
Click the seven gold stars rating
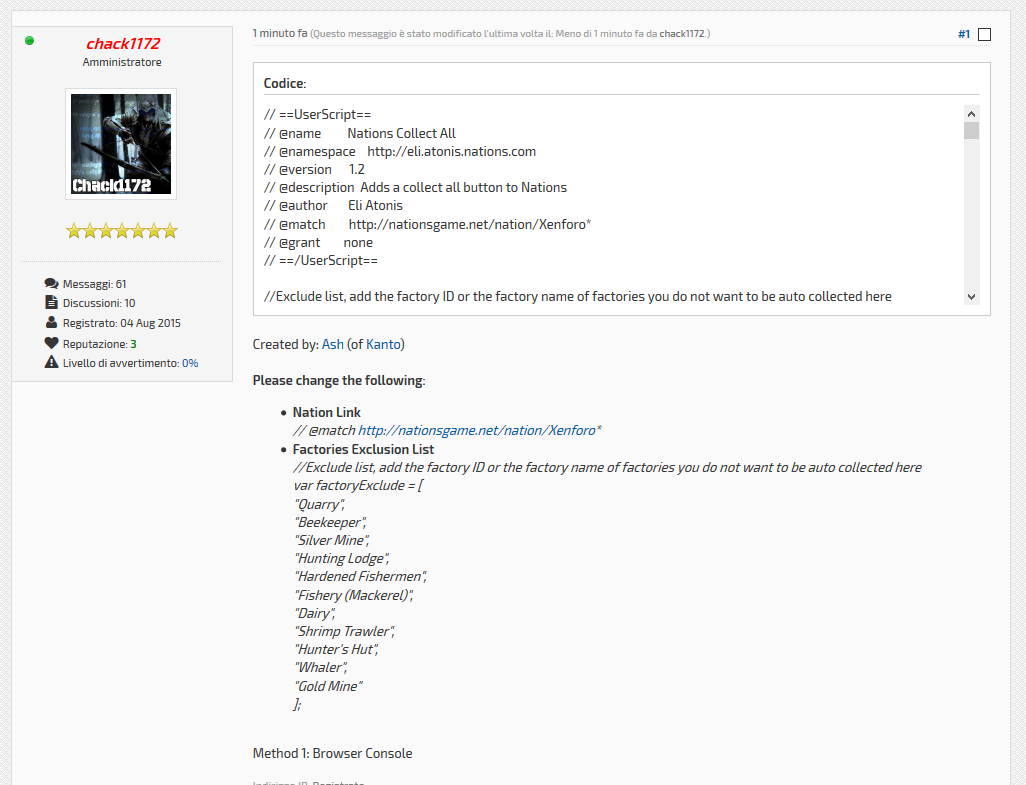tap(122, 230)
